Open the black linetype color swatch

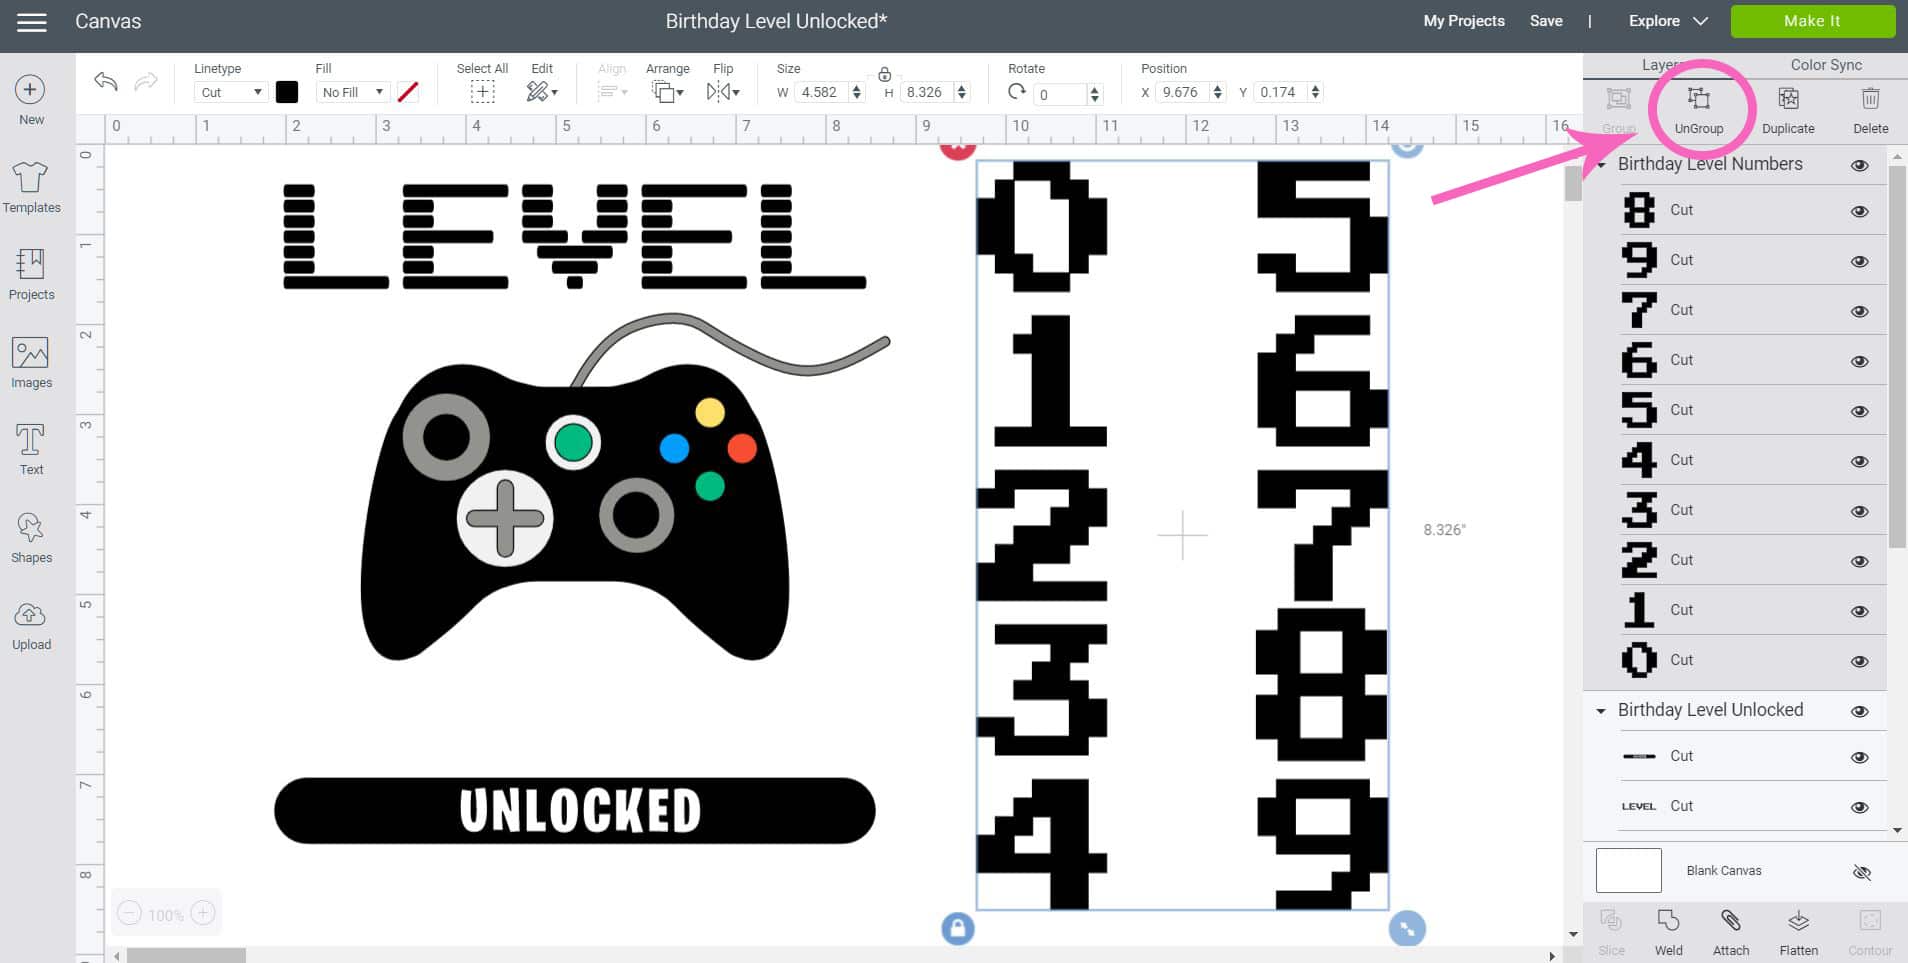pos(287,92)
